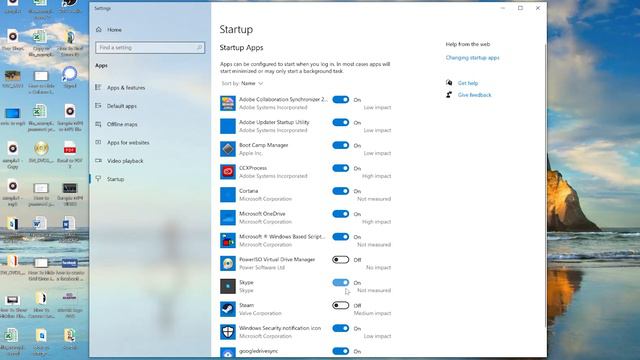
Task: Open Apps for websites page
Action: coord(128,143)
